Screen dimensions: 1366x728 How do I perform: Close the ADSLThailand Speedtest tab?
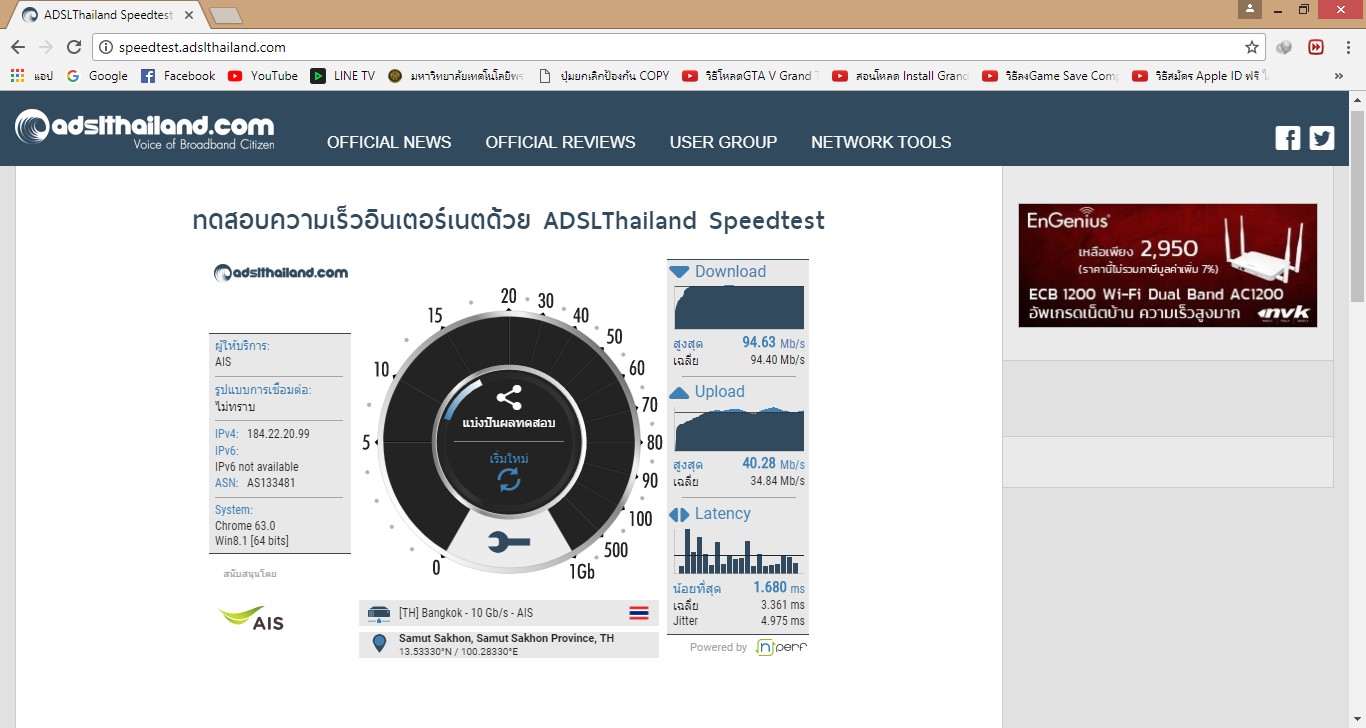point(189,16)
